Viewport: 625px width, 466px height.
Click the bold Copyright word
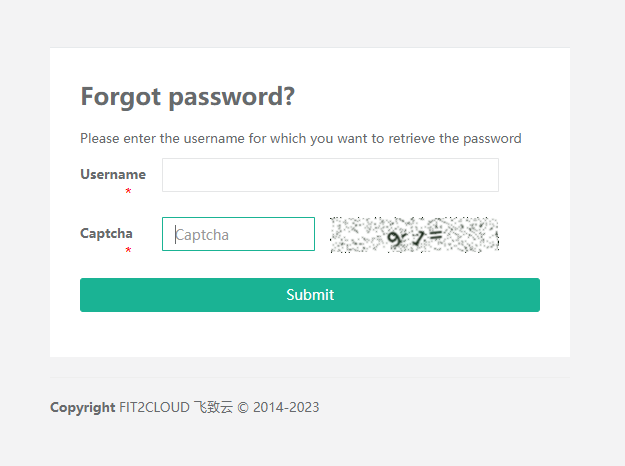click(82, 407)
